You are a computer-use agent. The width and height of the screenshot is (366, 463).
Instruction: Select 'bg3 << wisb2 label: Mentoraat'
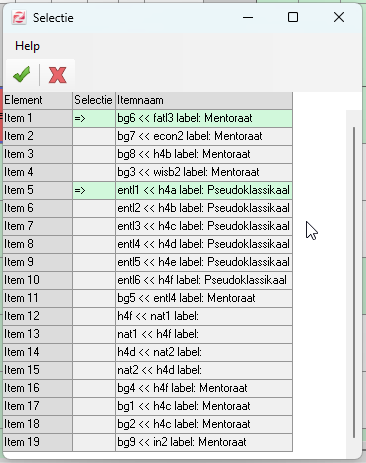tap(204, 172)
